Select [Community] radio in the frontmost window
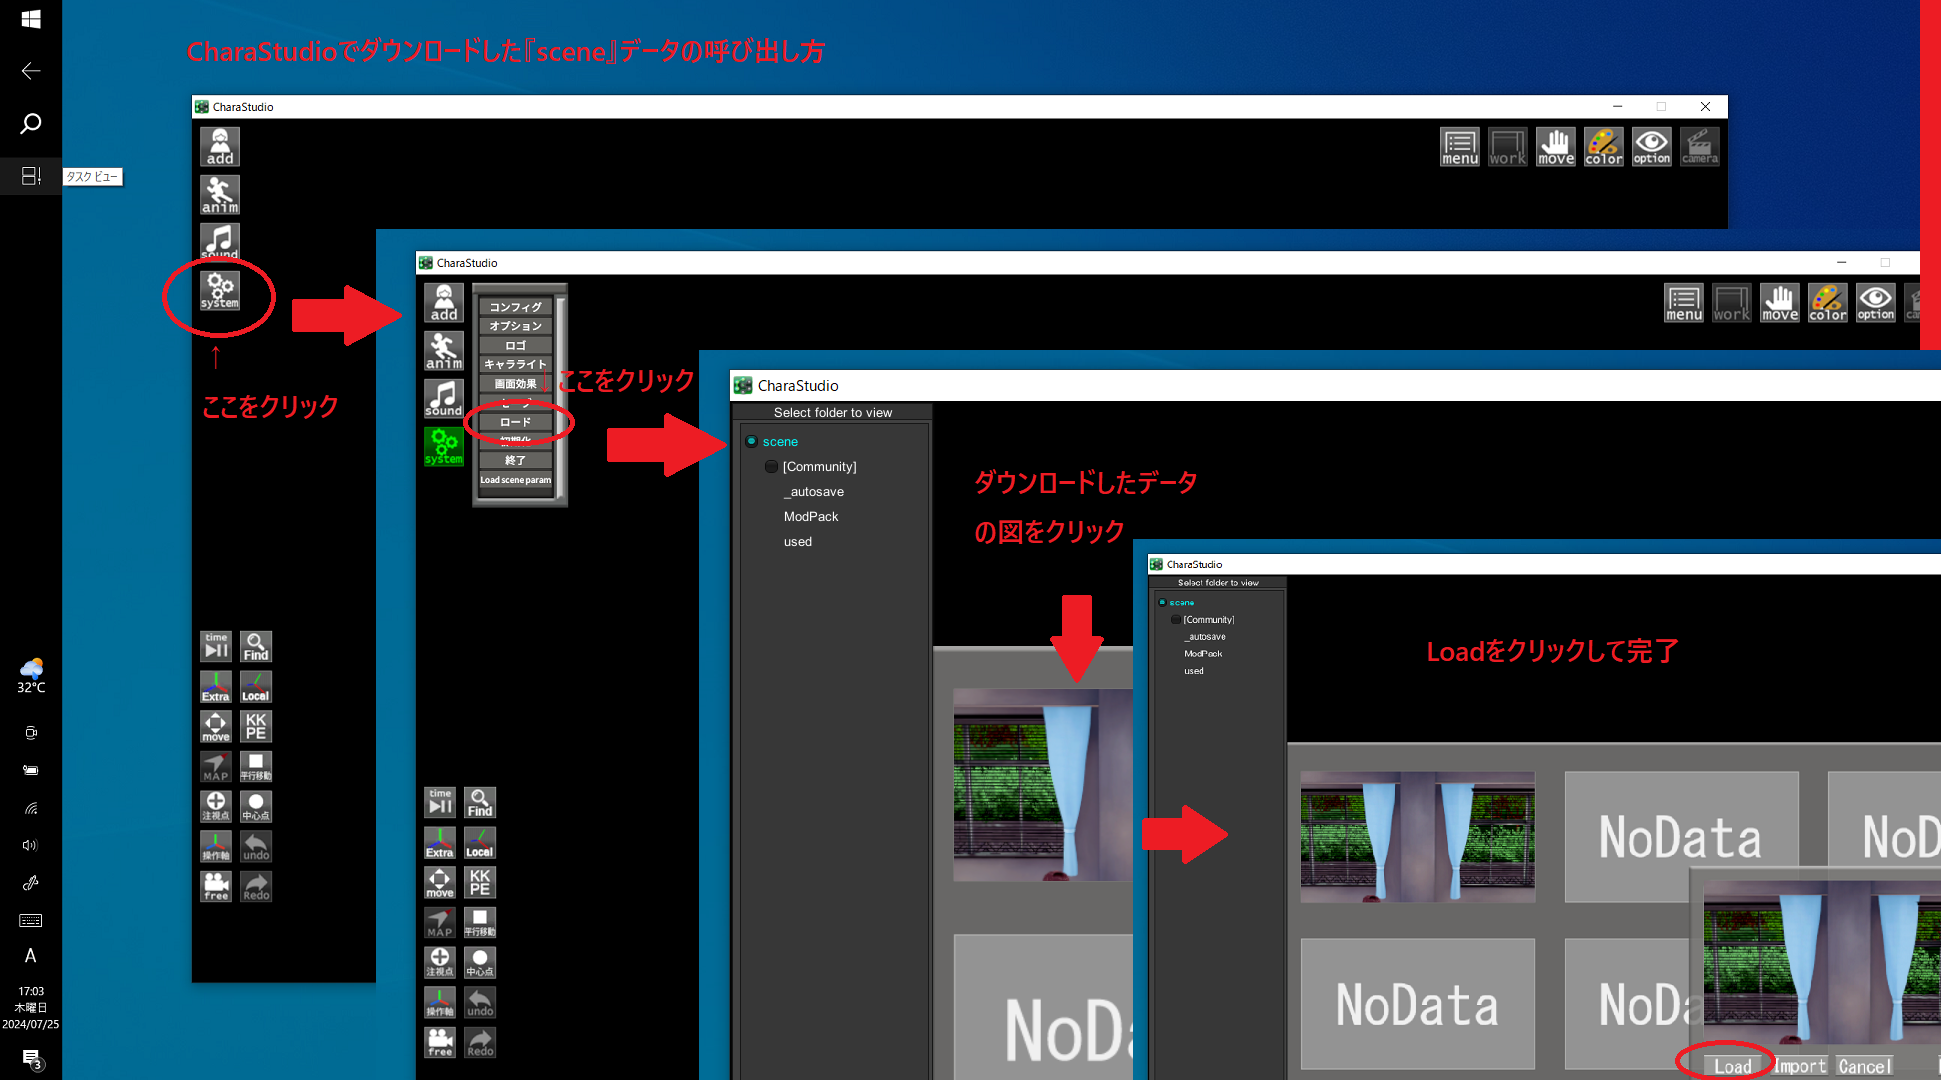The width and height of the screenshot is (1941, 1080). 1176,619
